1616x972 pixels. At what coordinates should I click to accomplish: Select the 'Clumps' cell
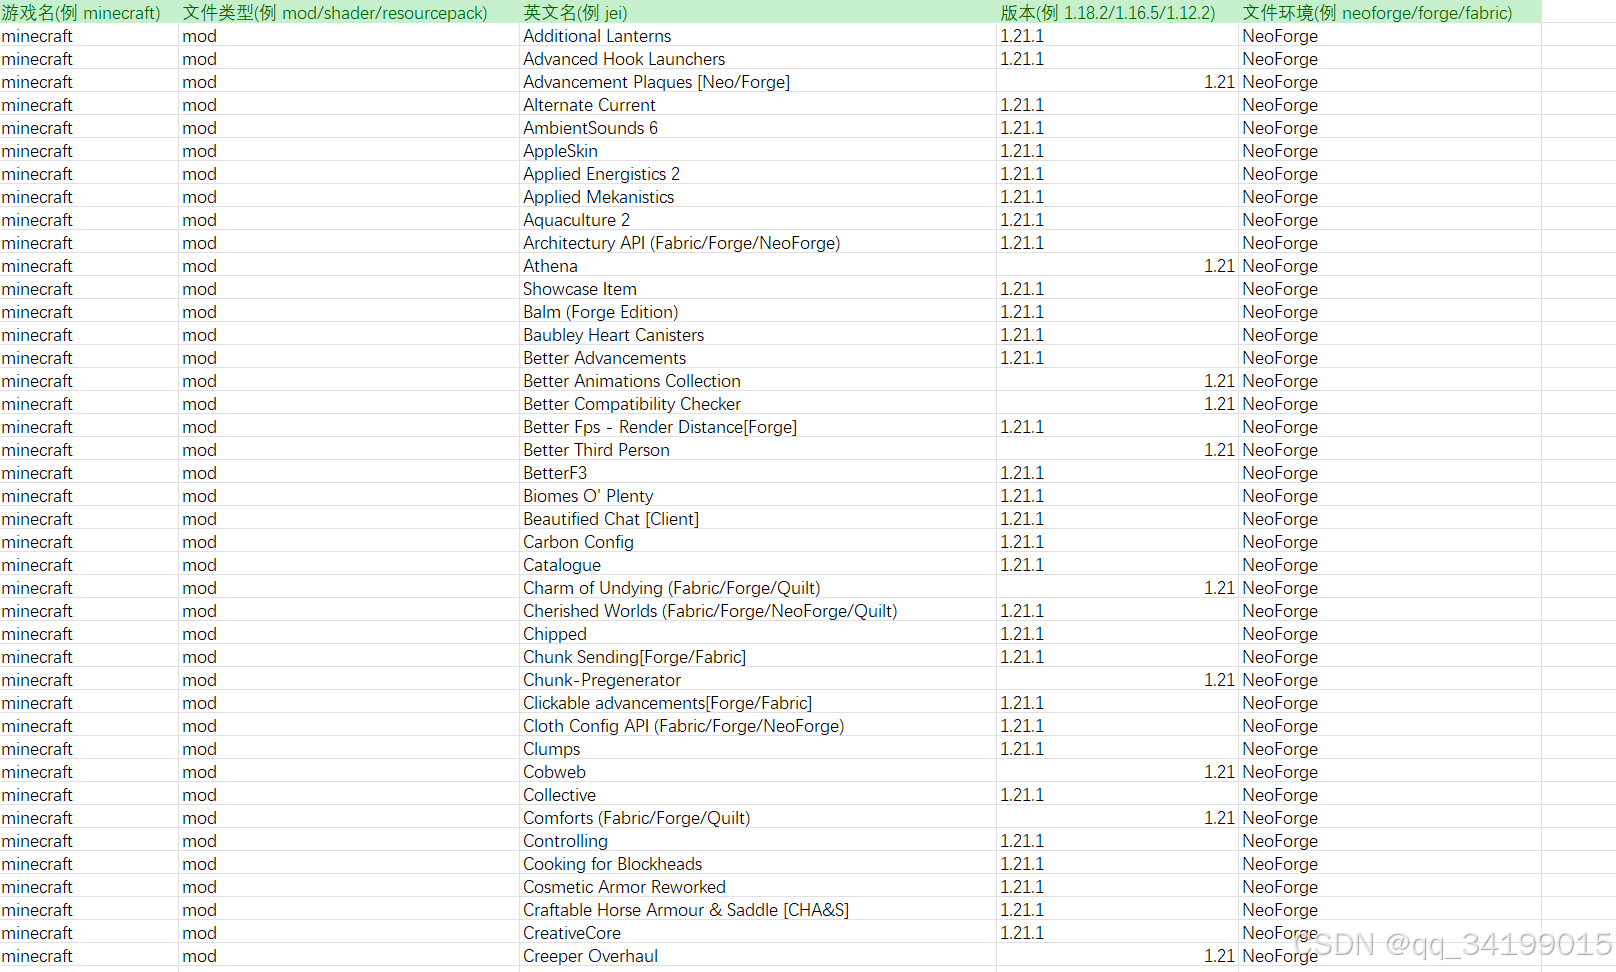758,749
